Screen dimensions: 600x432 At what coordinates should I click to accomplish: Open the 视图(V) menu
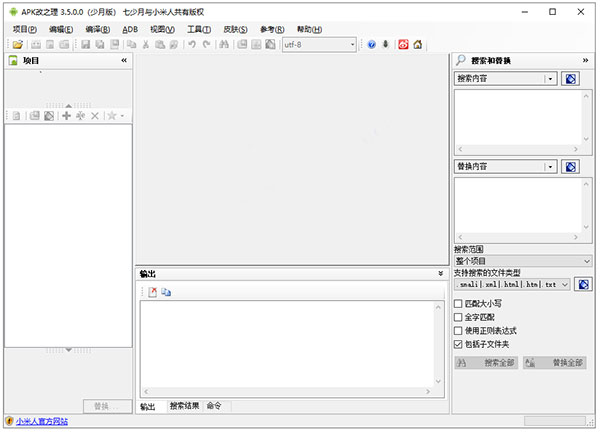click(163, 29)
